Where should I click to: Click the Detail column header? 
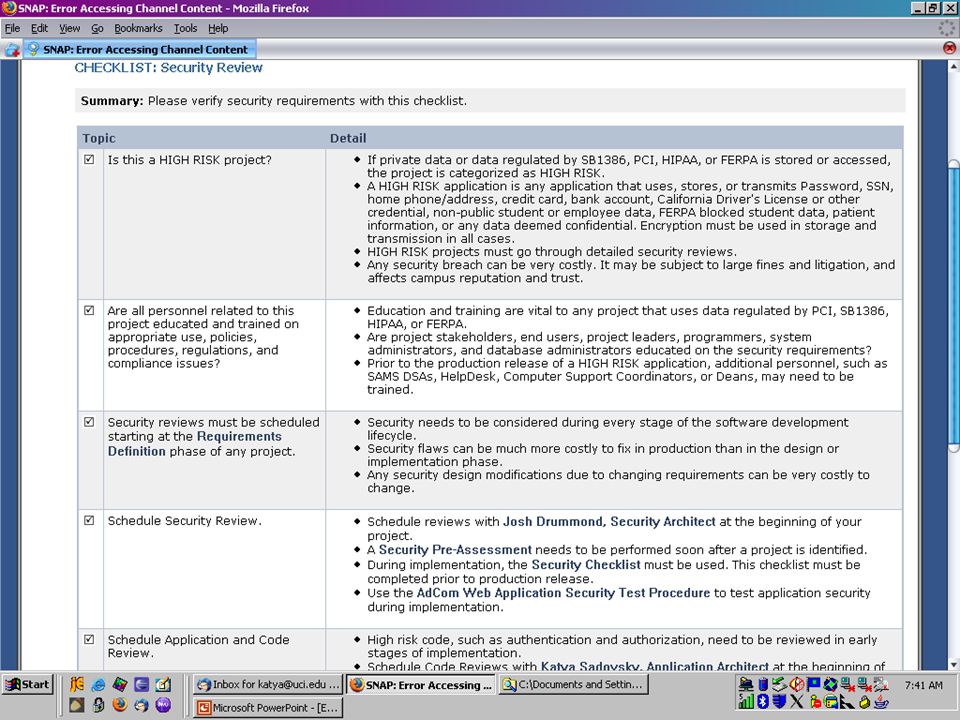[348, 138]
